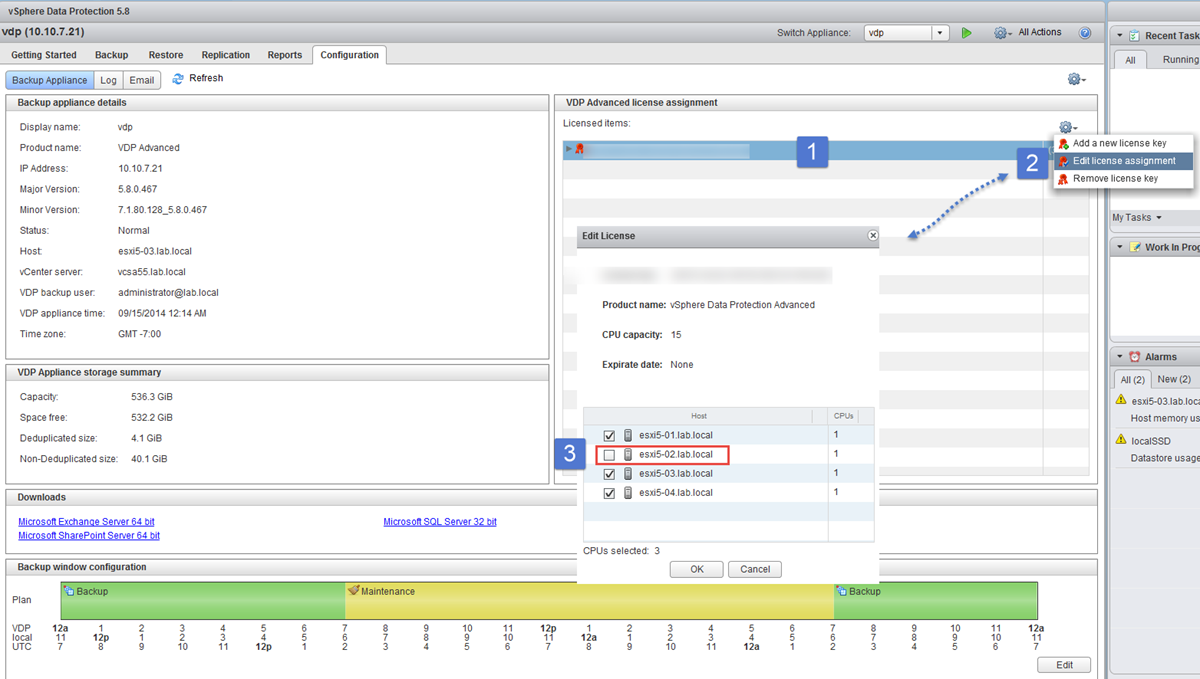Select Remove license key menu item
Screen dimensions: 1200x679
click(1123, 179)
